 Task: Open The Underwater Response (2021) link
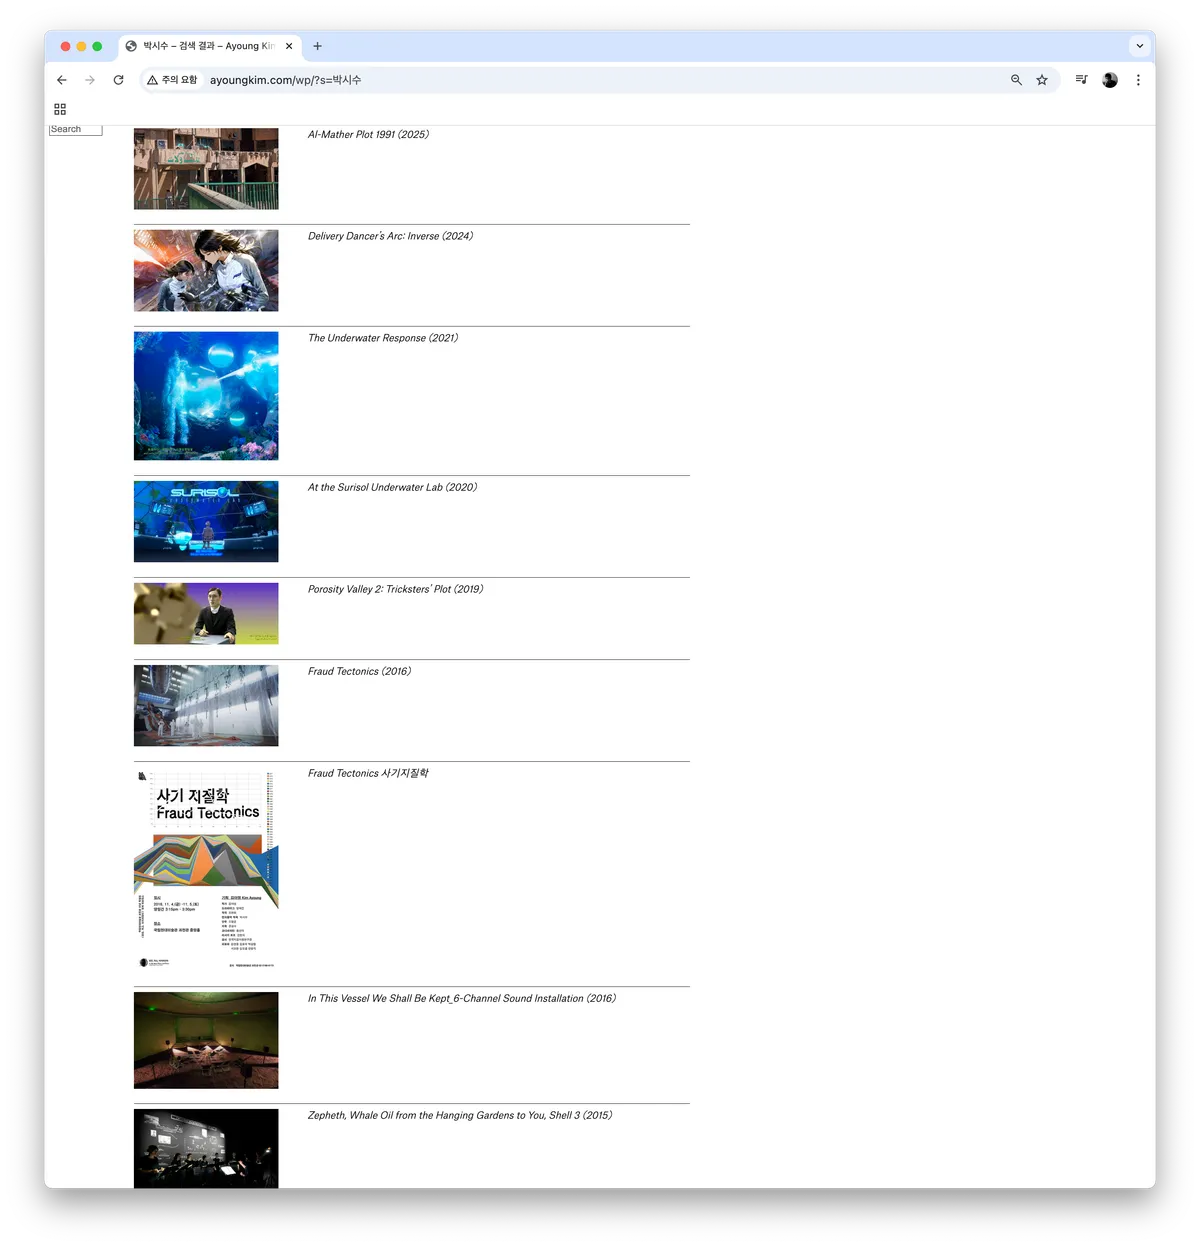[x=383, y=338]
